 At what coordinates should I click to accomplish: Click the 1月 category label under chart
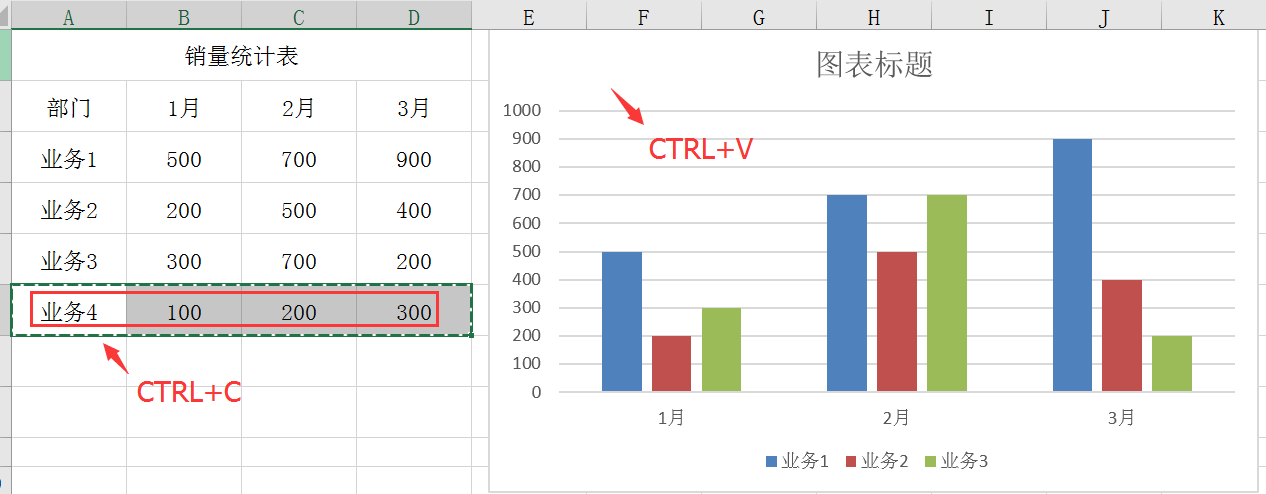point(671,417)
